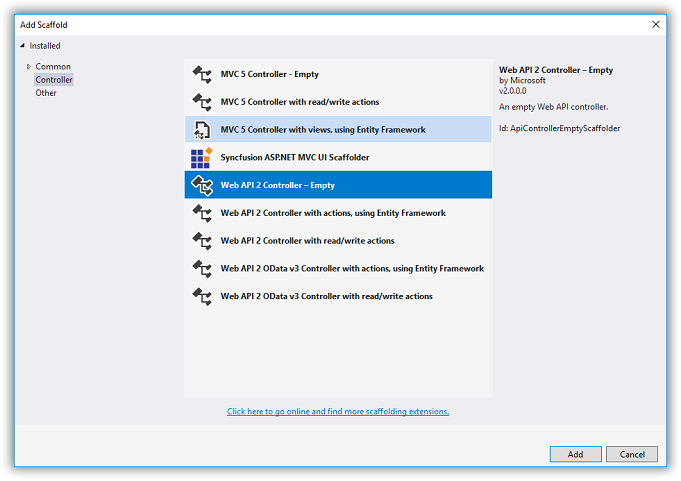Select the Other category
This screenshot has height=481, width=681.
[x=46, y=93]
